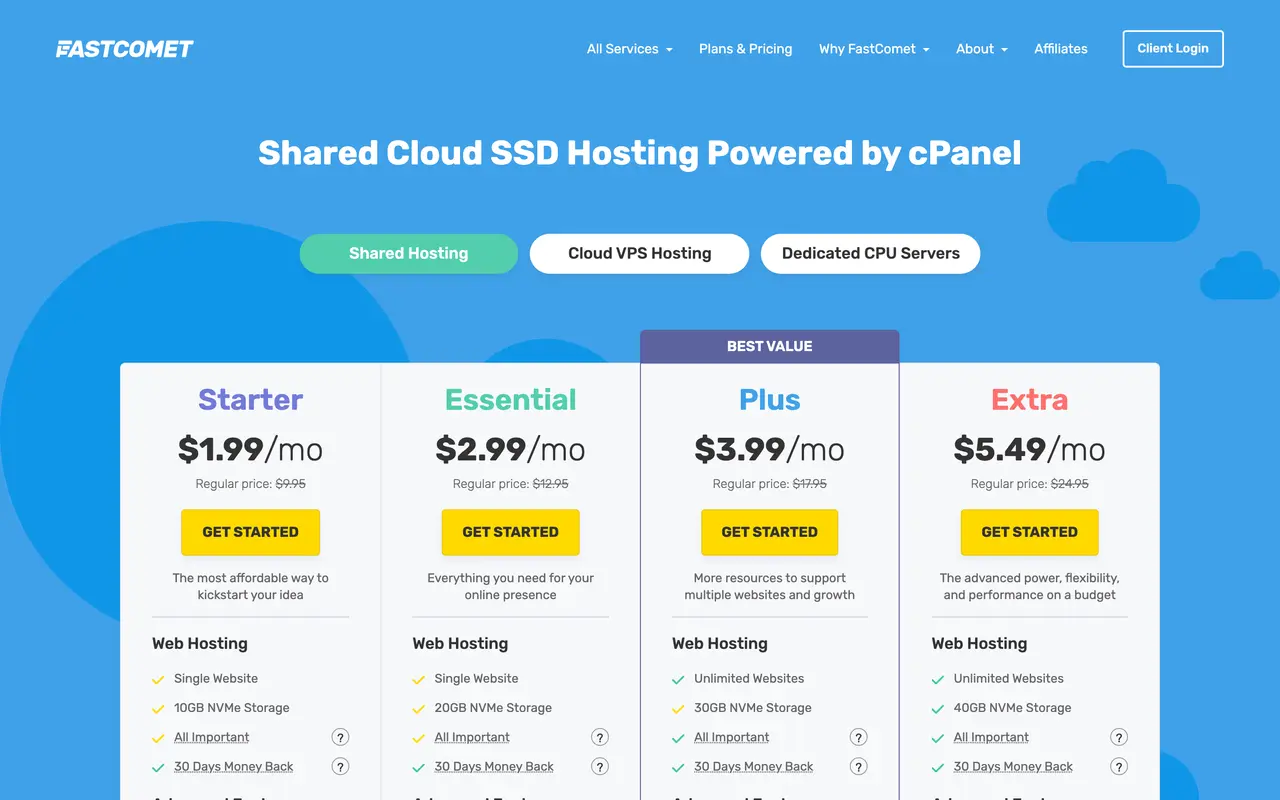Click the struck-through $9.95 regular price
The width and height of the screenshot is (1280, 800).
[x=290, y=484]
